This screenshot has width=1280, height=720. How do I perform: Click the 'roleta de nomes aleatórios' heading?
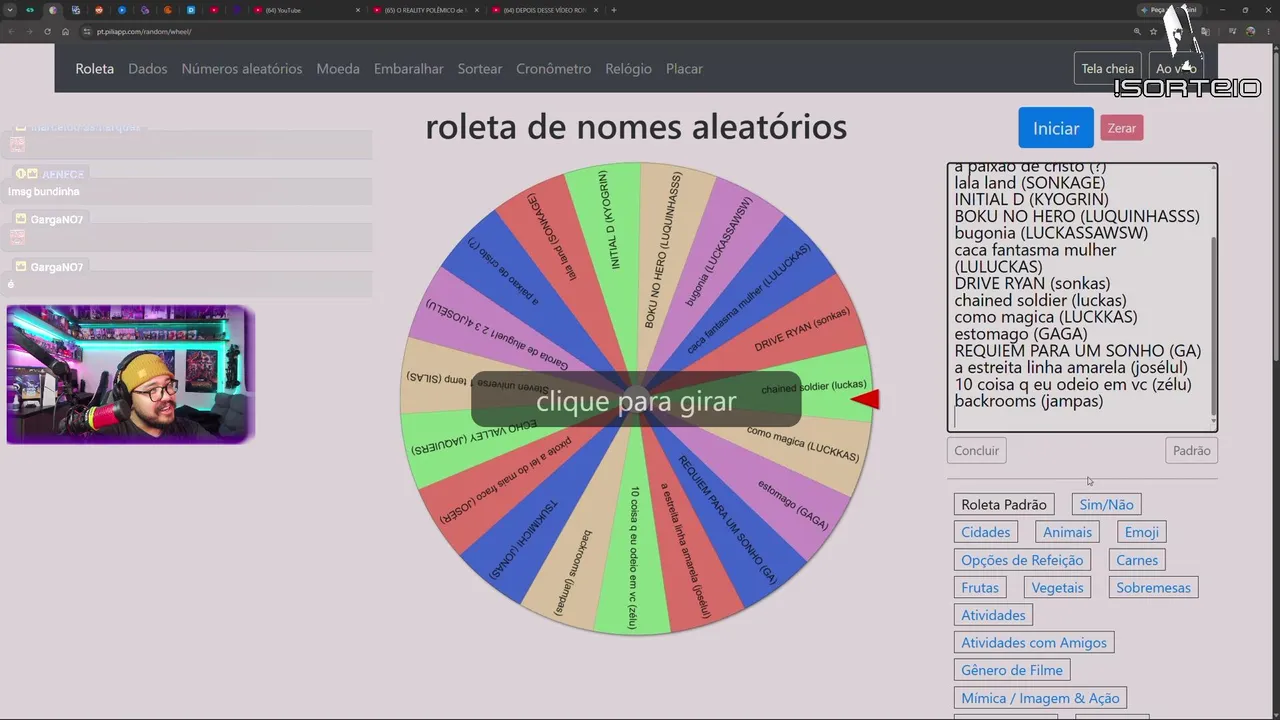636,127
